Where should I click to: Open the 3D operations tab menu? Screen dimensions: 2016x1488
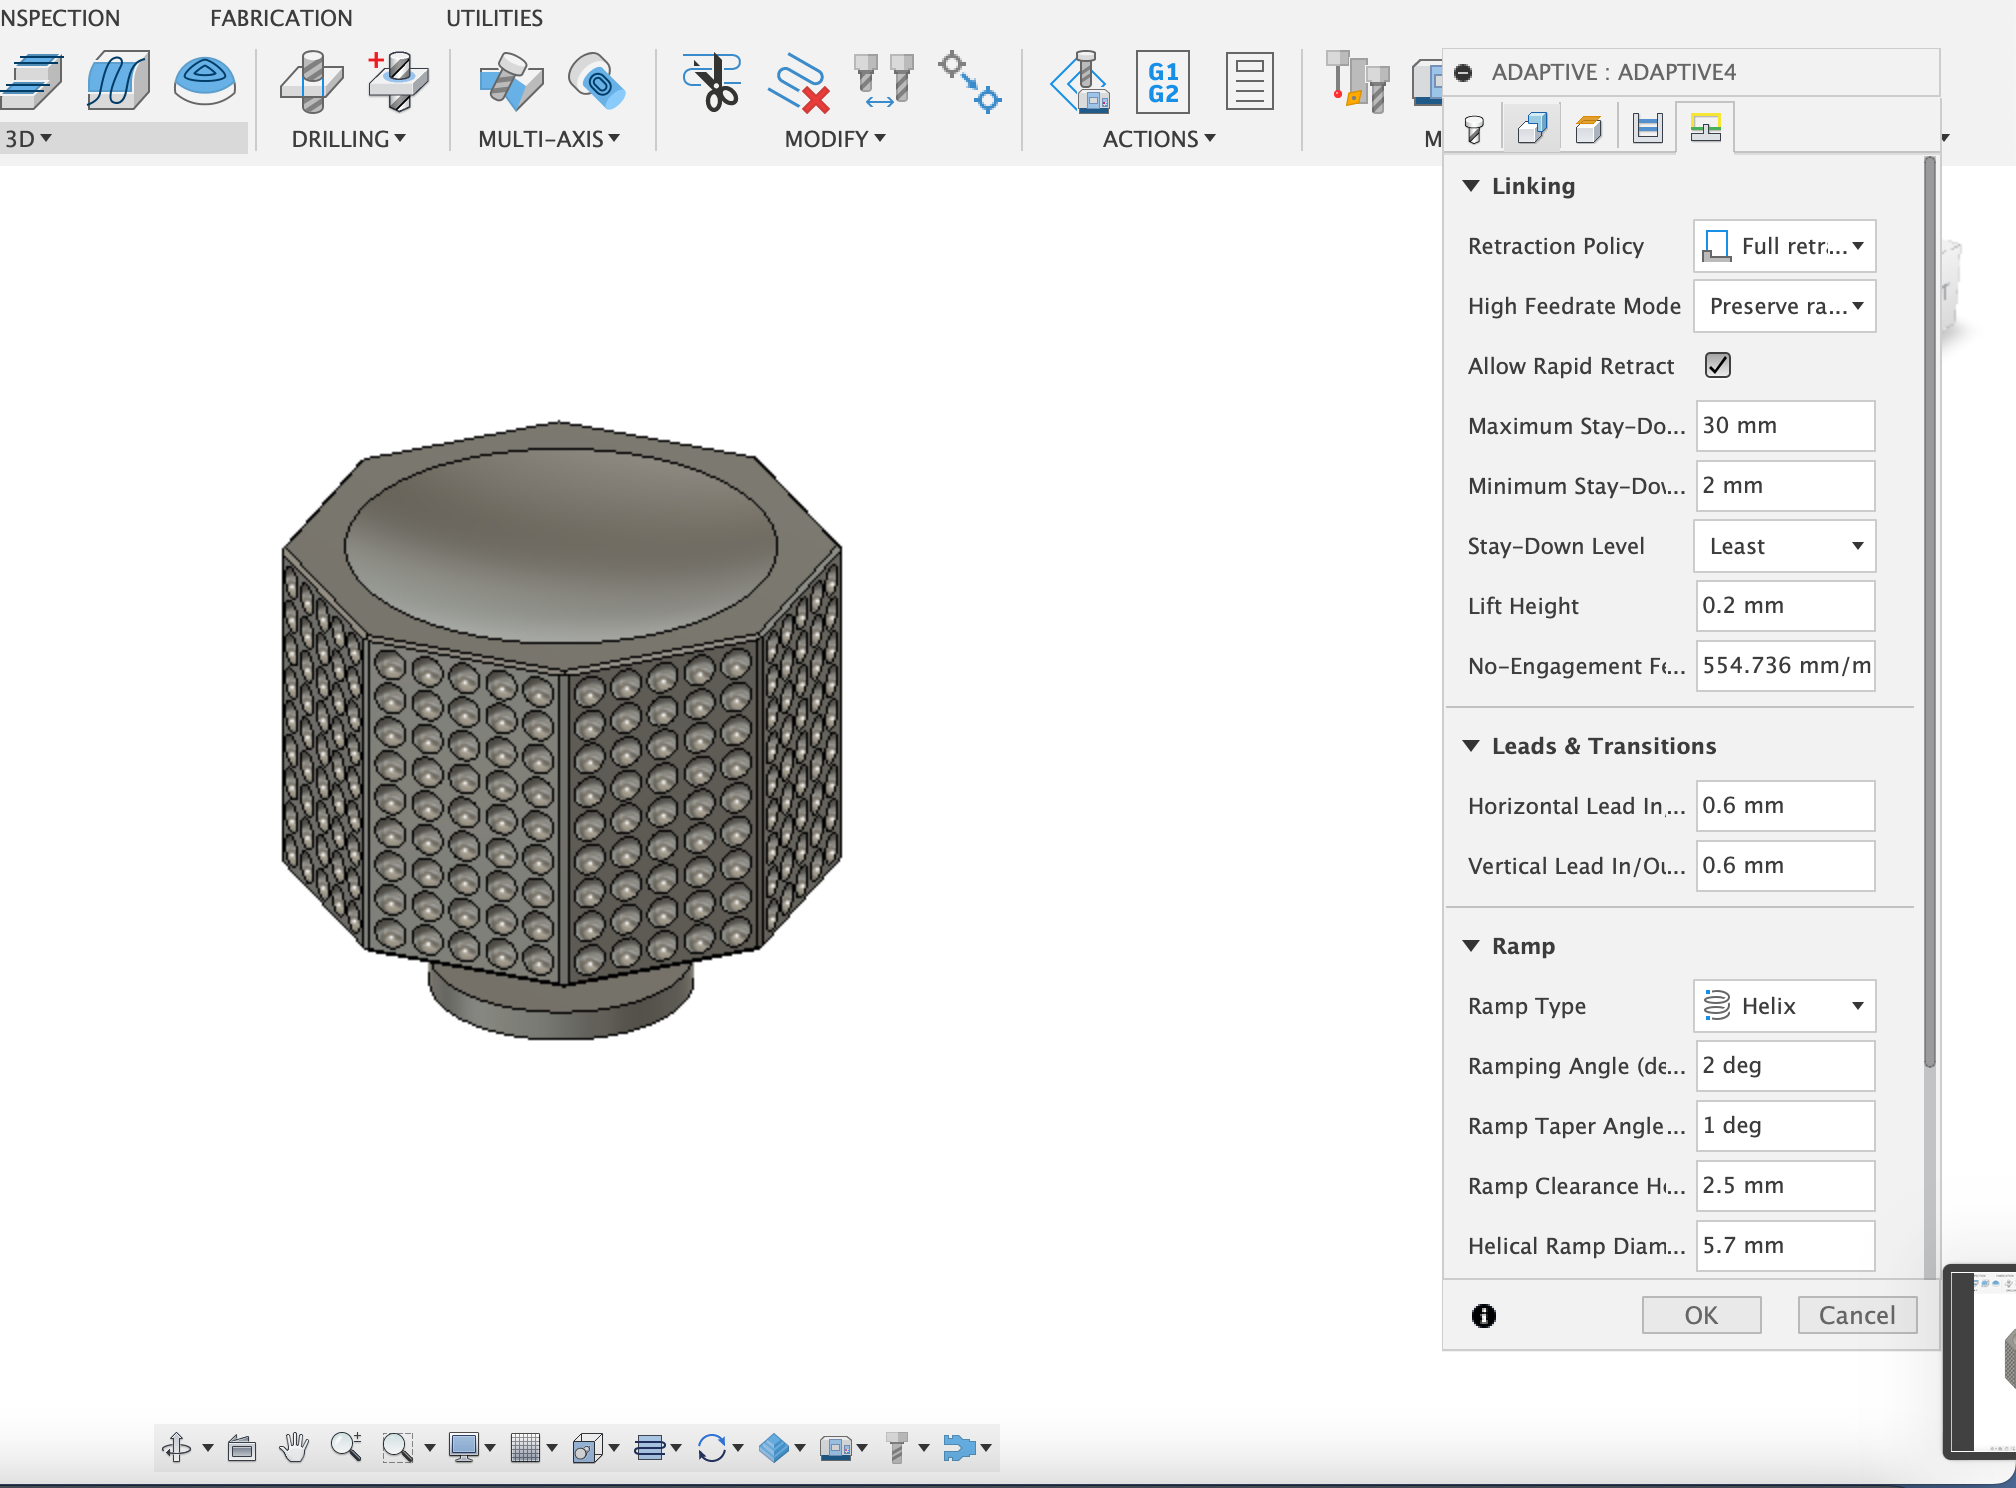point(30,136)
